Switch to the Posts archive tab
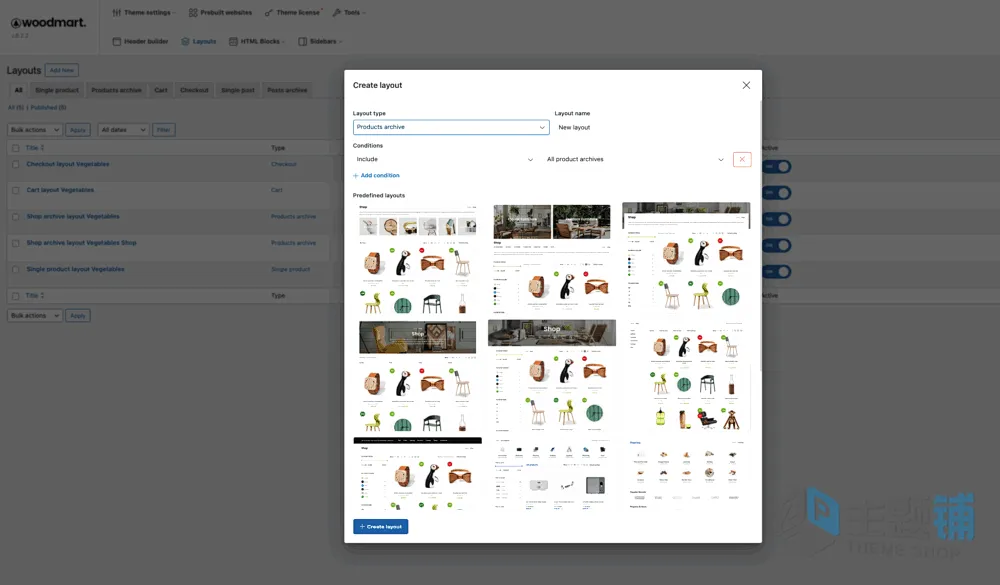 (287, 90)
